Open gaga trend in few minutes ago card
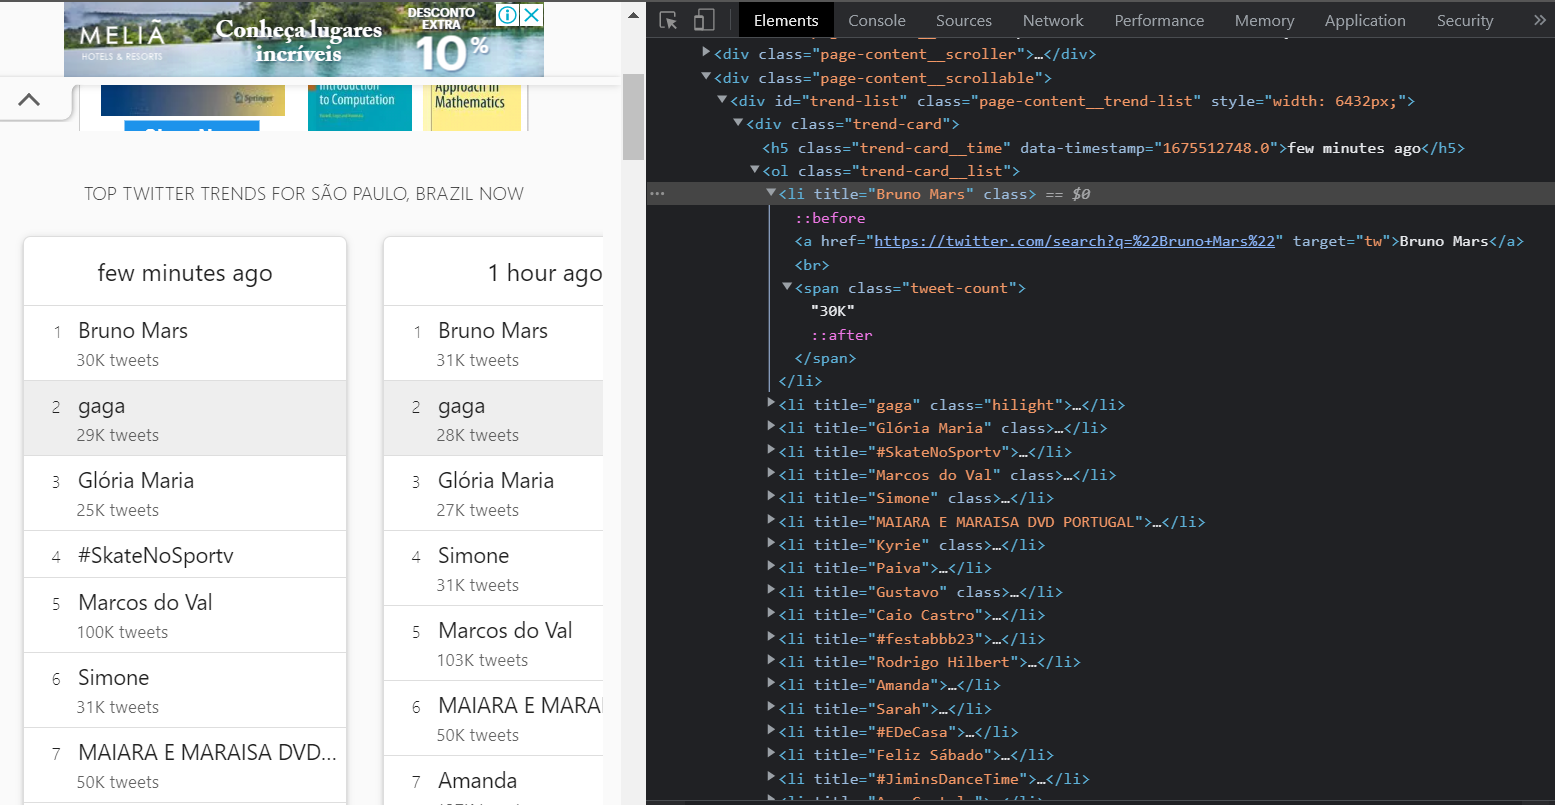1555x805 pixels. (x=102, y=406)
